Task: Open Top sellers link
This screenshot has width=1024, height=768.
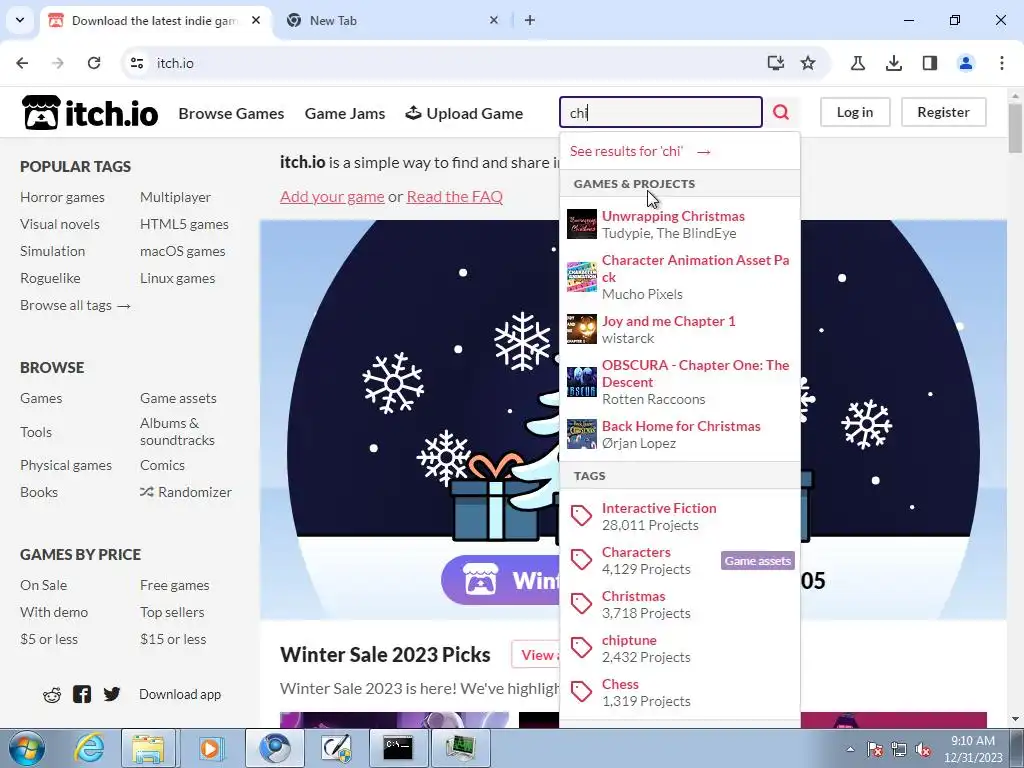Action: (172, 612)
